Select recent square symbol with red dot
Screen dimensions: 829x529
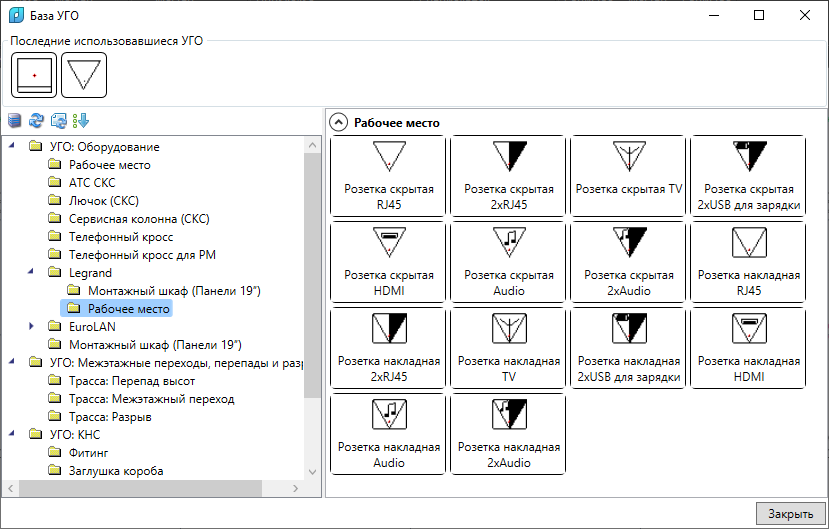34,76
